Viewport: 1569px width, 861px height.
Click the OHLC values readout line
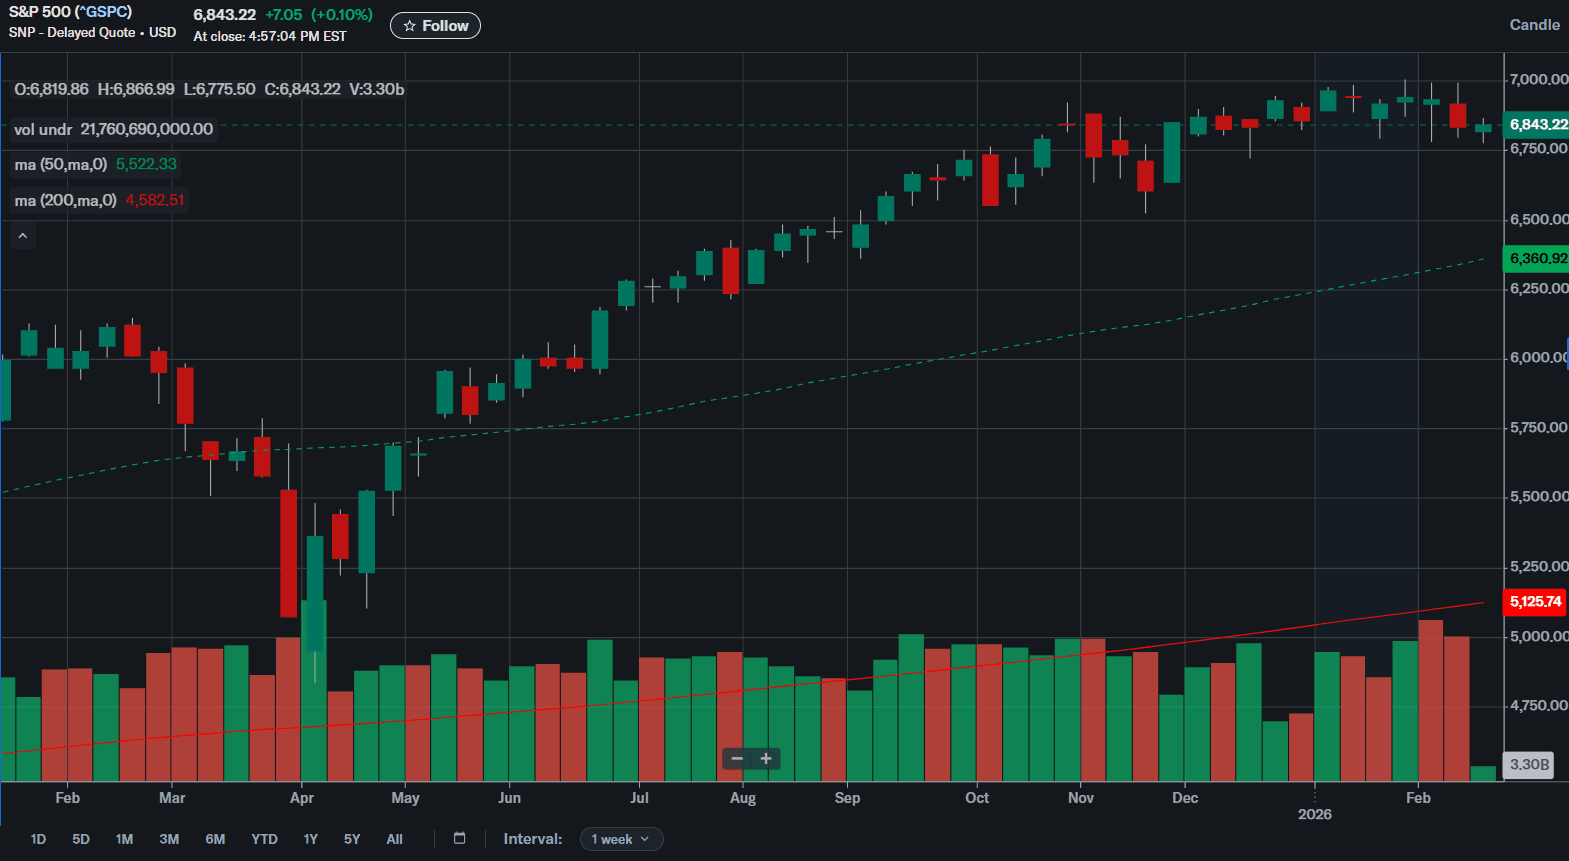coord(209,89)
